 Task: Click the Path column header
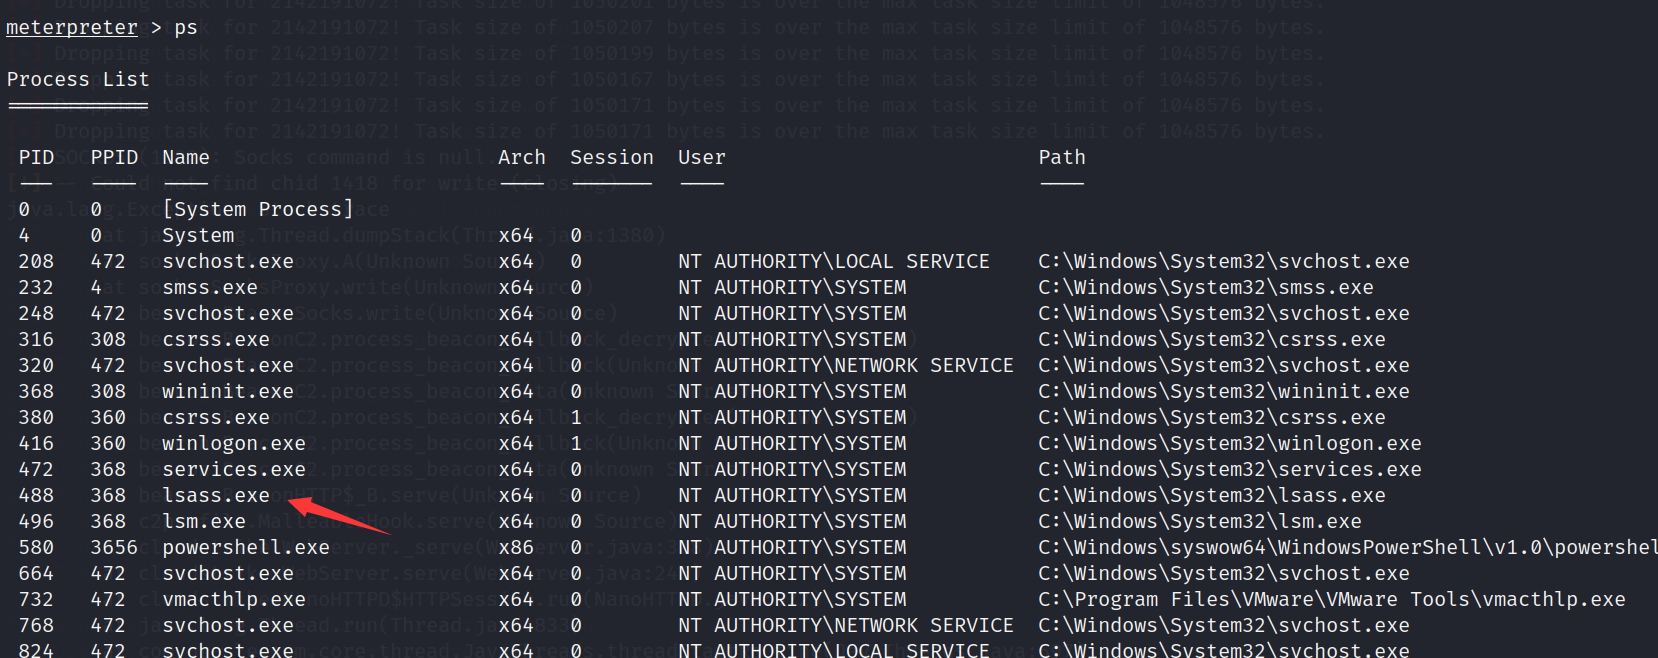[1061, 157]
